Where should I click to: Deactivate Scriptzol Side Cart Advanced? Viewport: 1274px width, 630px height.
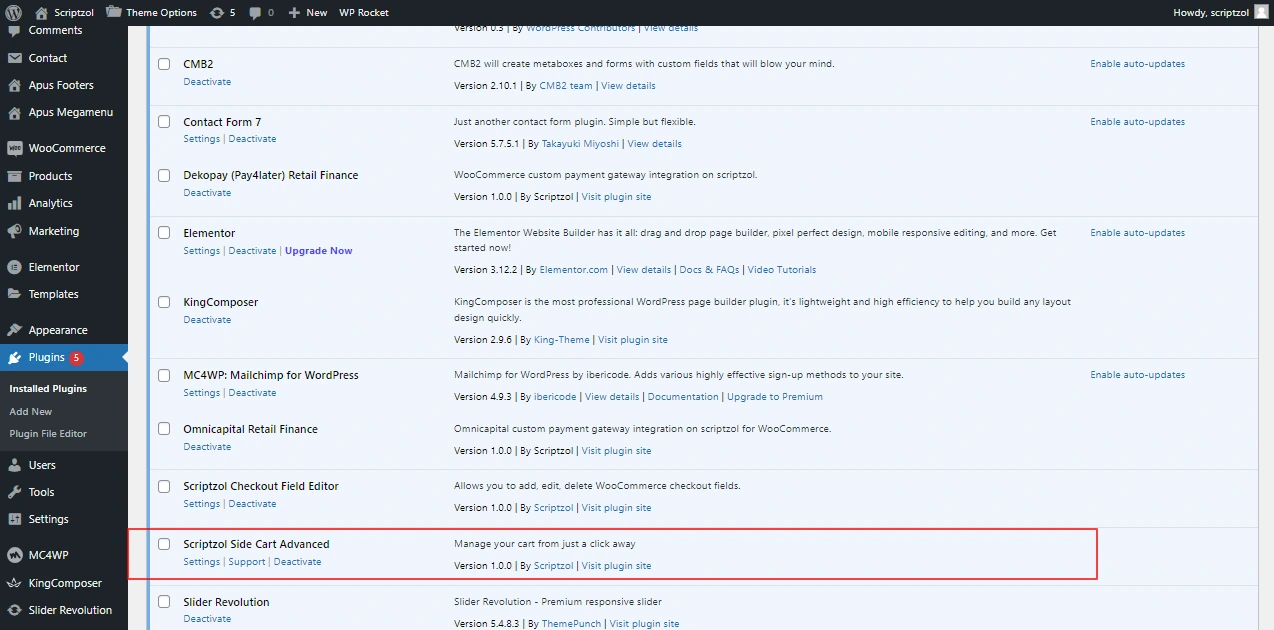(x=298, y=562)
